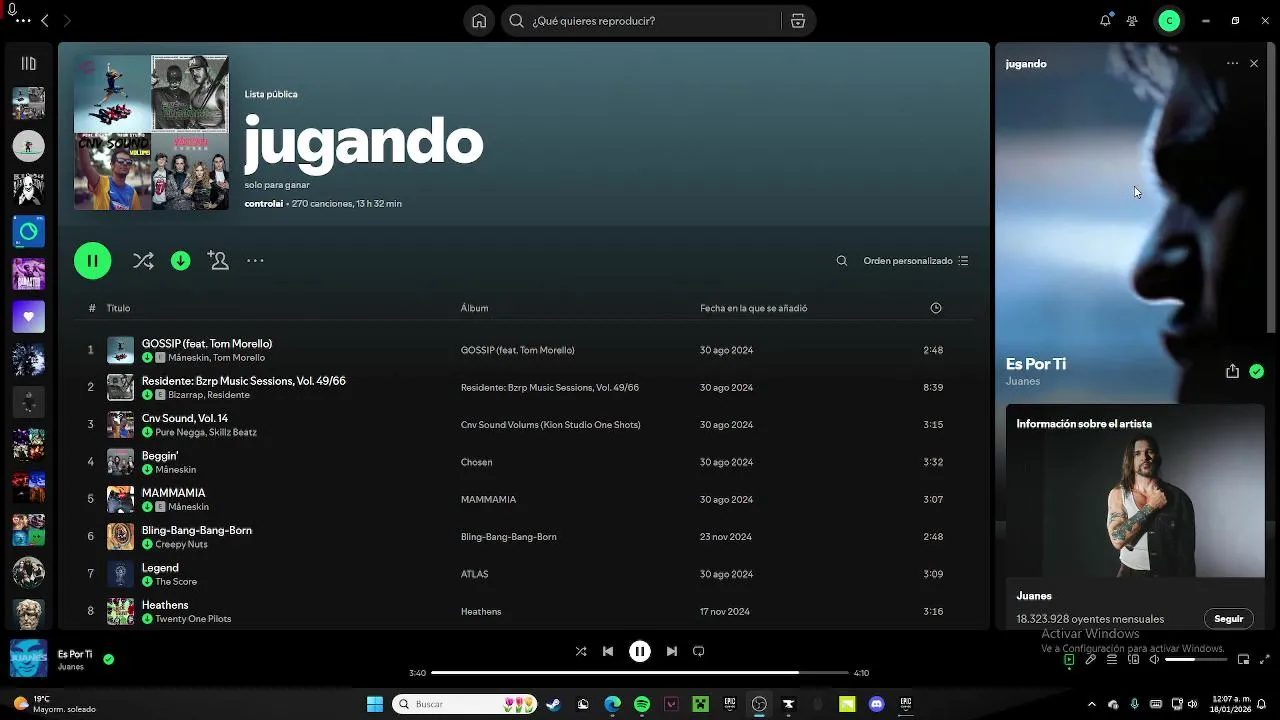Open Friend Activity icon
This screenshot has width=1280, height=720.
[1132, 21]
